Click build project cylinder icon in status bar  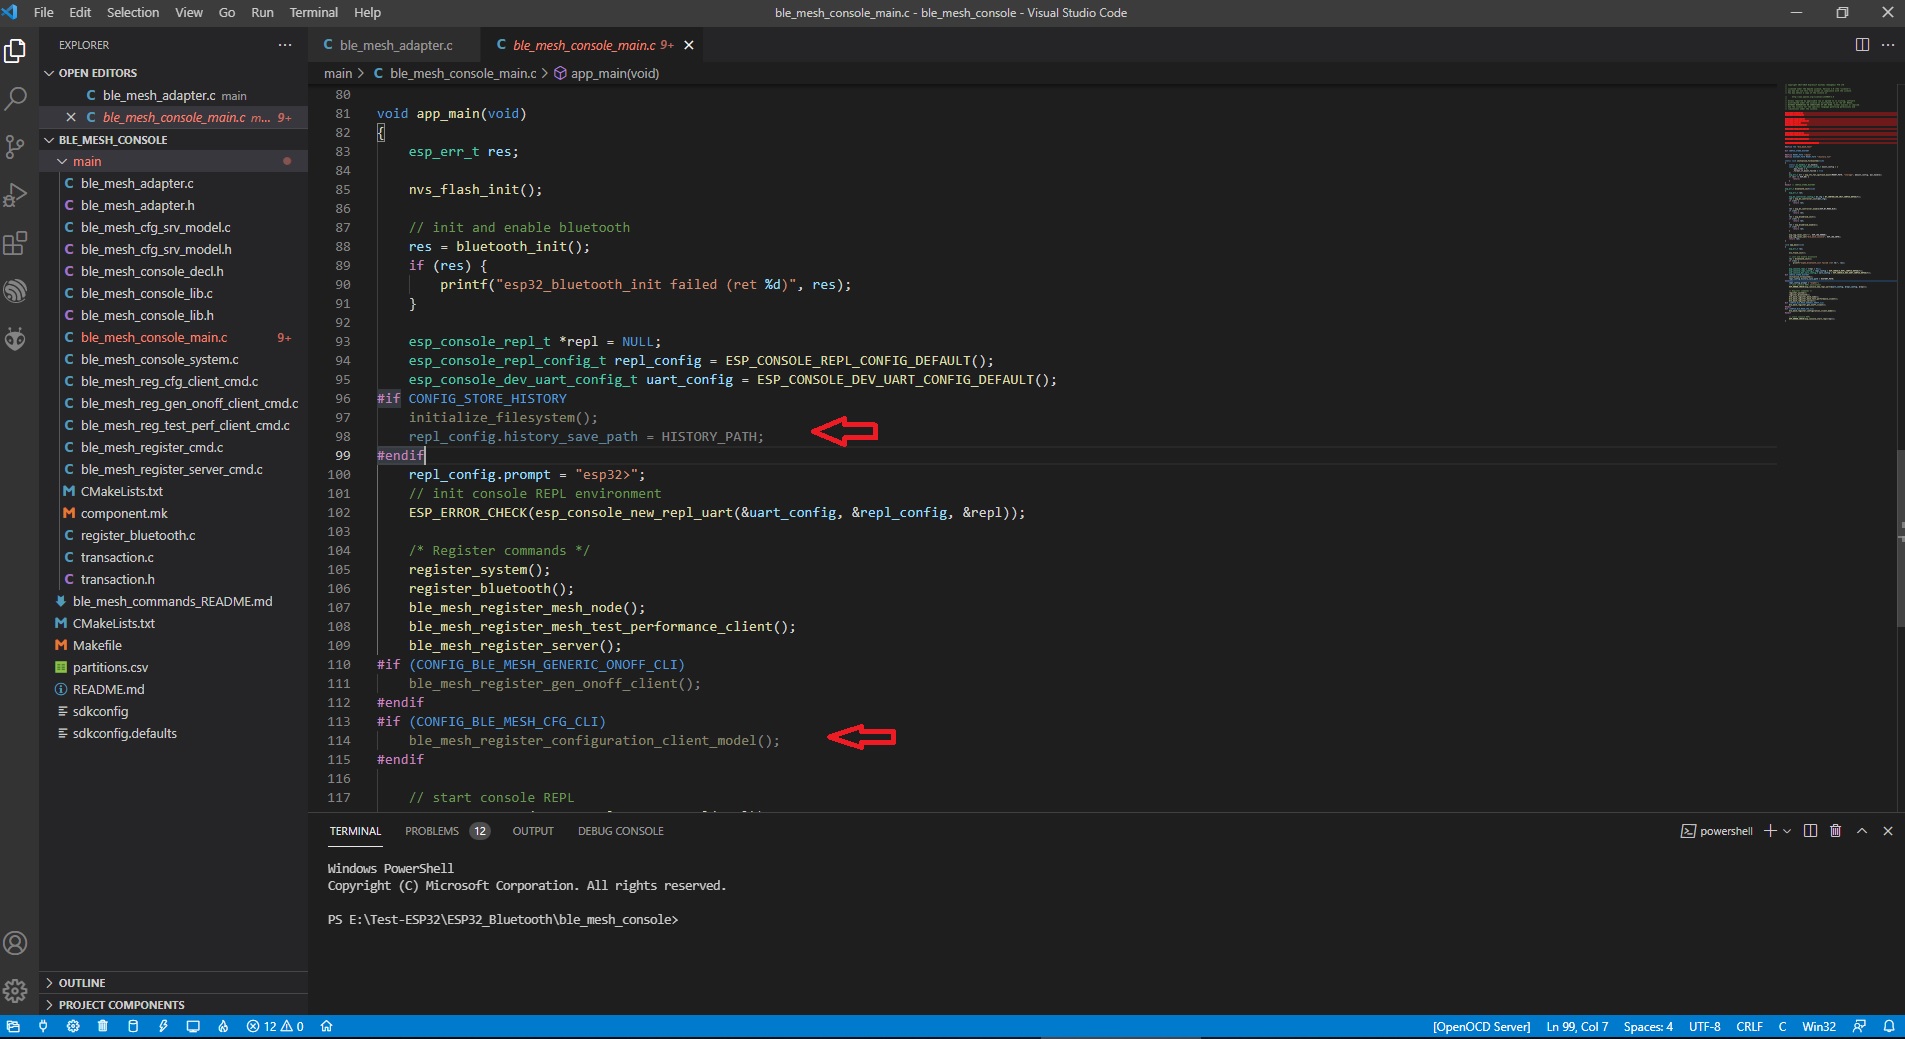click(133, 1026)
